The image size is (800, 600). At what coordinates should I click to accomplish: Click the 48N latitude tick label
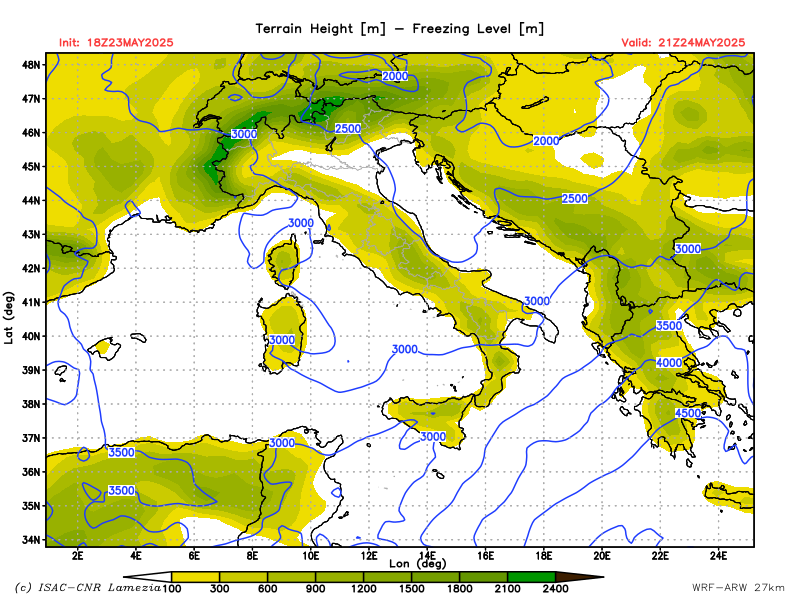pyautogui.click(x=32, y=65)
